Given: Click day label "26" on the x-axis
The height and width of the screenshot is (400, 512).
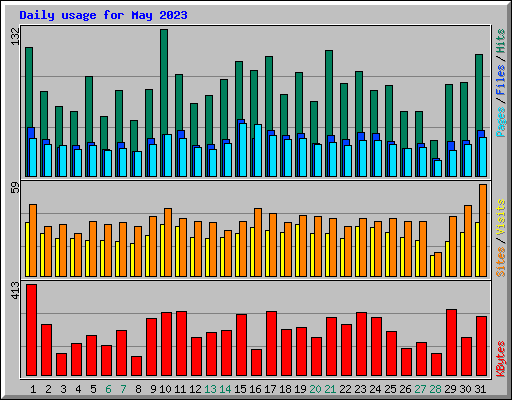Looking at the screenshot, I should pos(405,389).
